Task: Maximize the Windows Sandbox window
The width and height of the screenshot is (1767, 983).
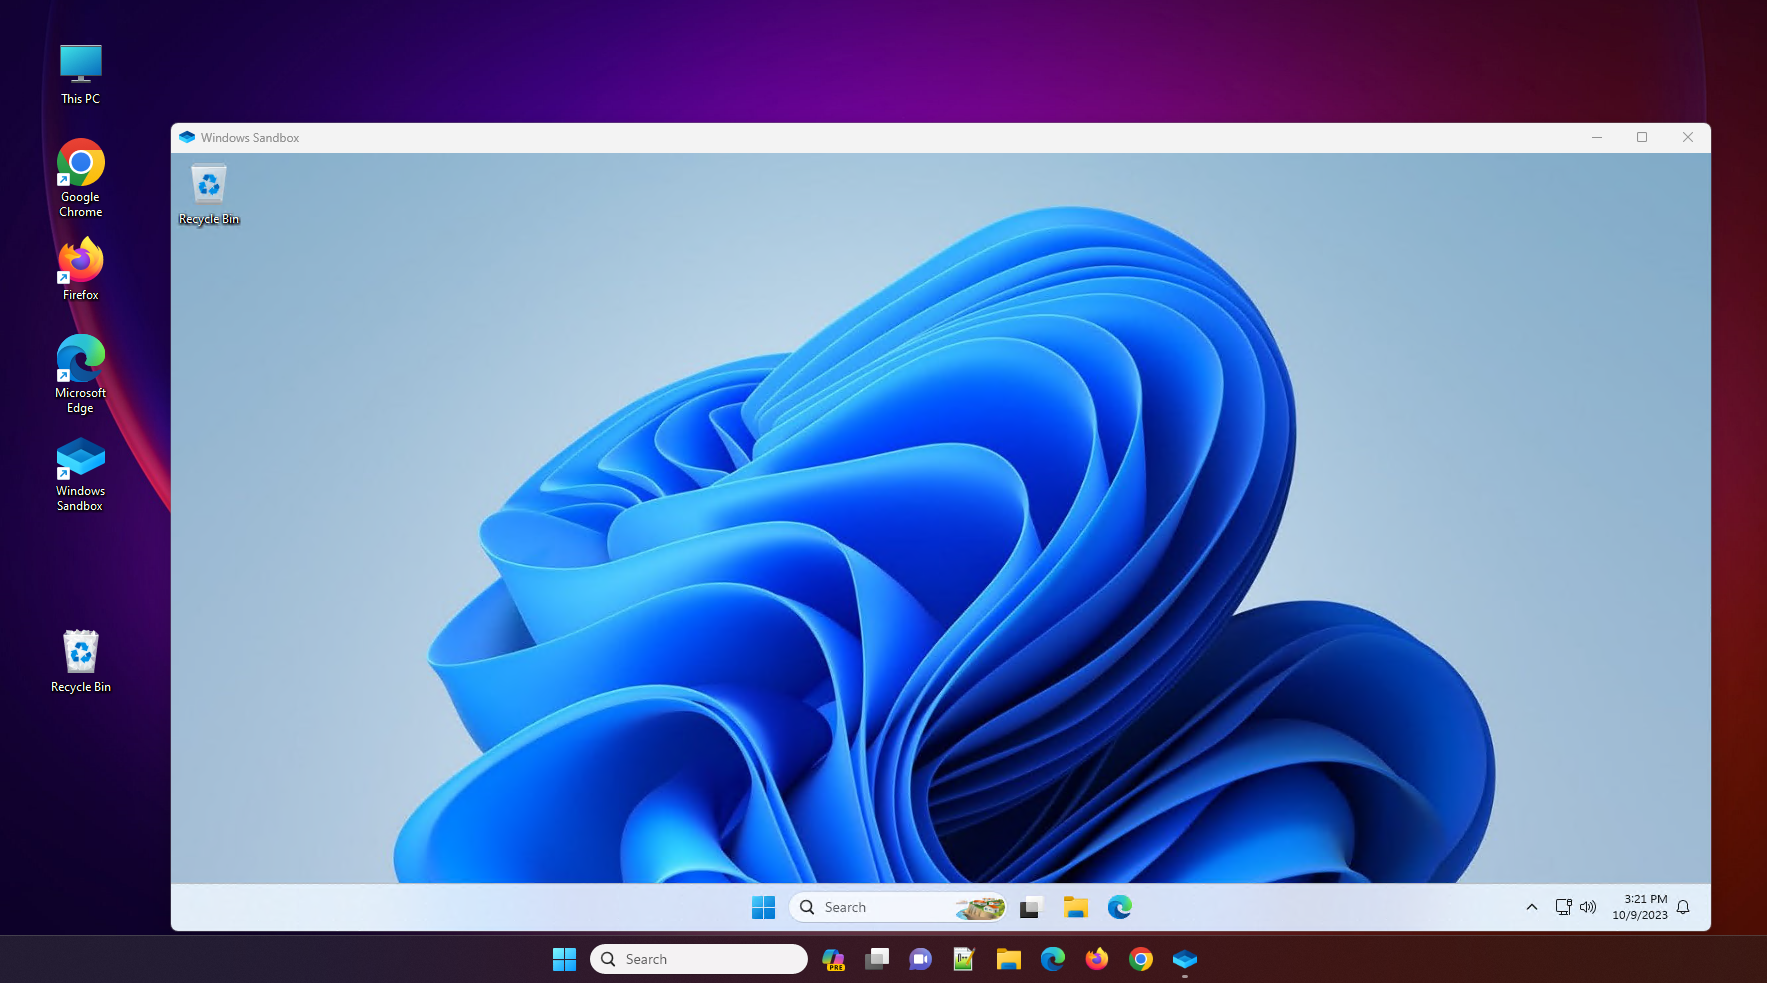Action: [1642, 137]
